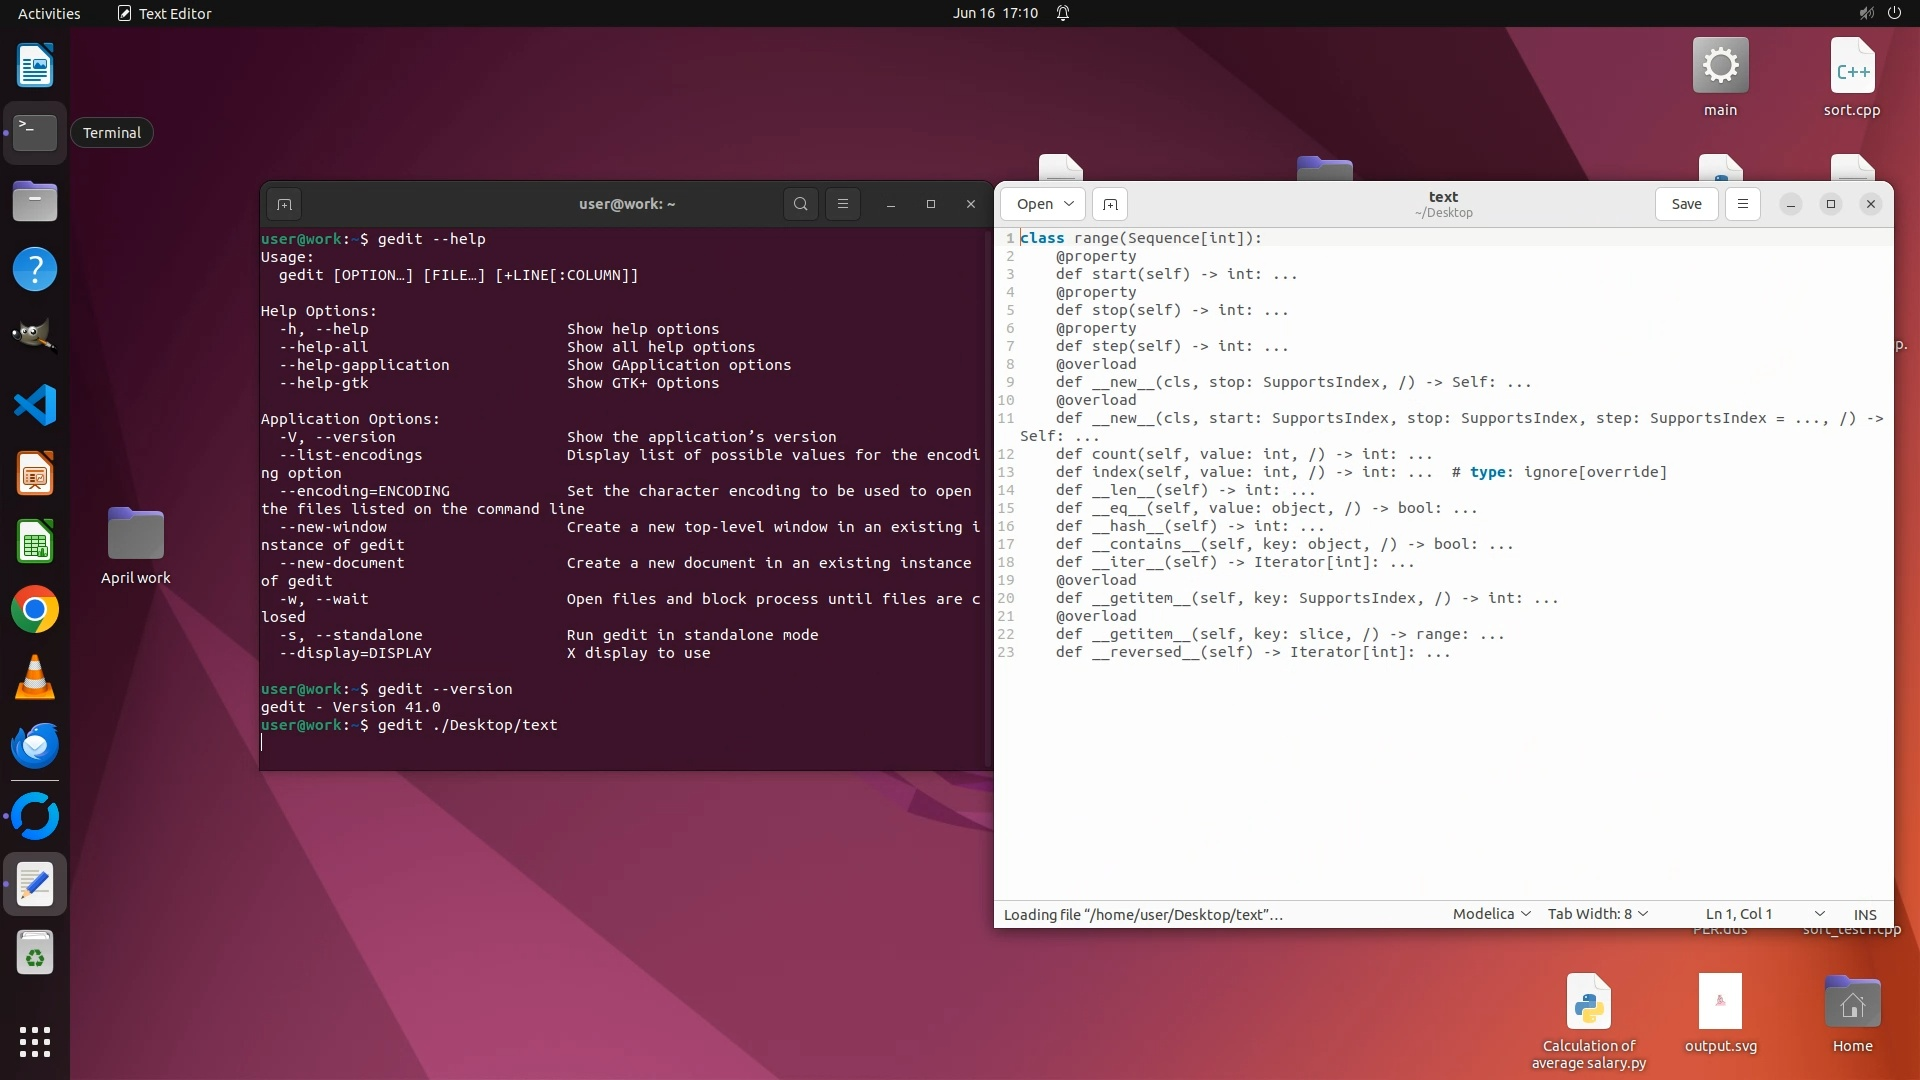Click the gedit new document icon

click(x=1110, y=204)
